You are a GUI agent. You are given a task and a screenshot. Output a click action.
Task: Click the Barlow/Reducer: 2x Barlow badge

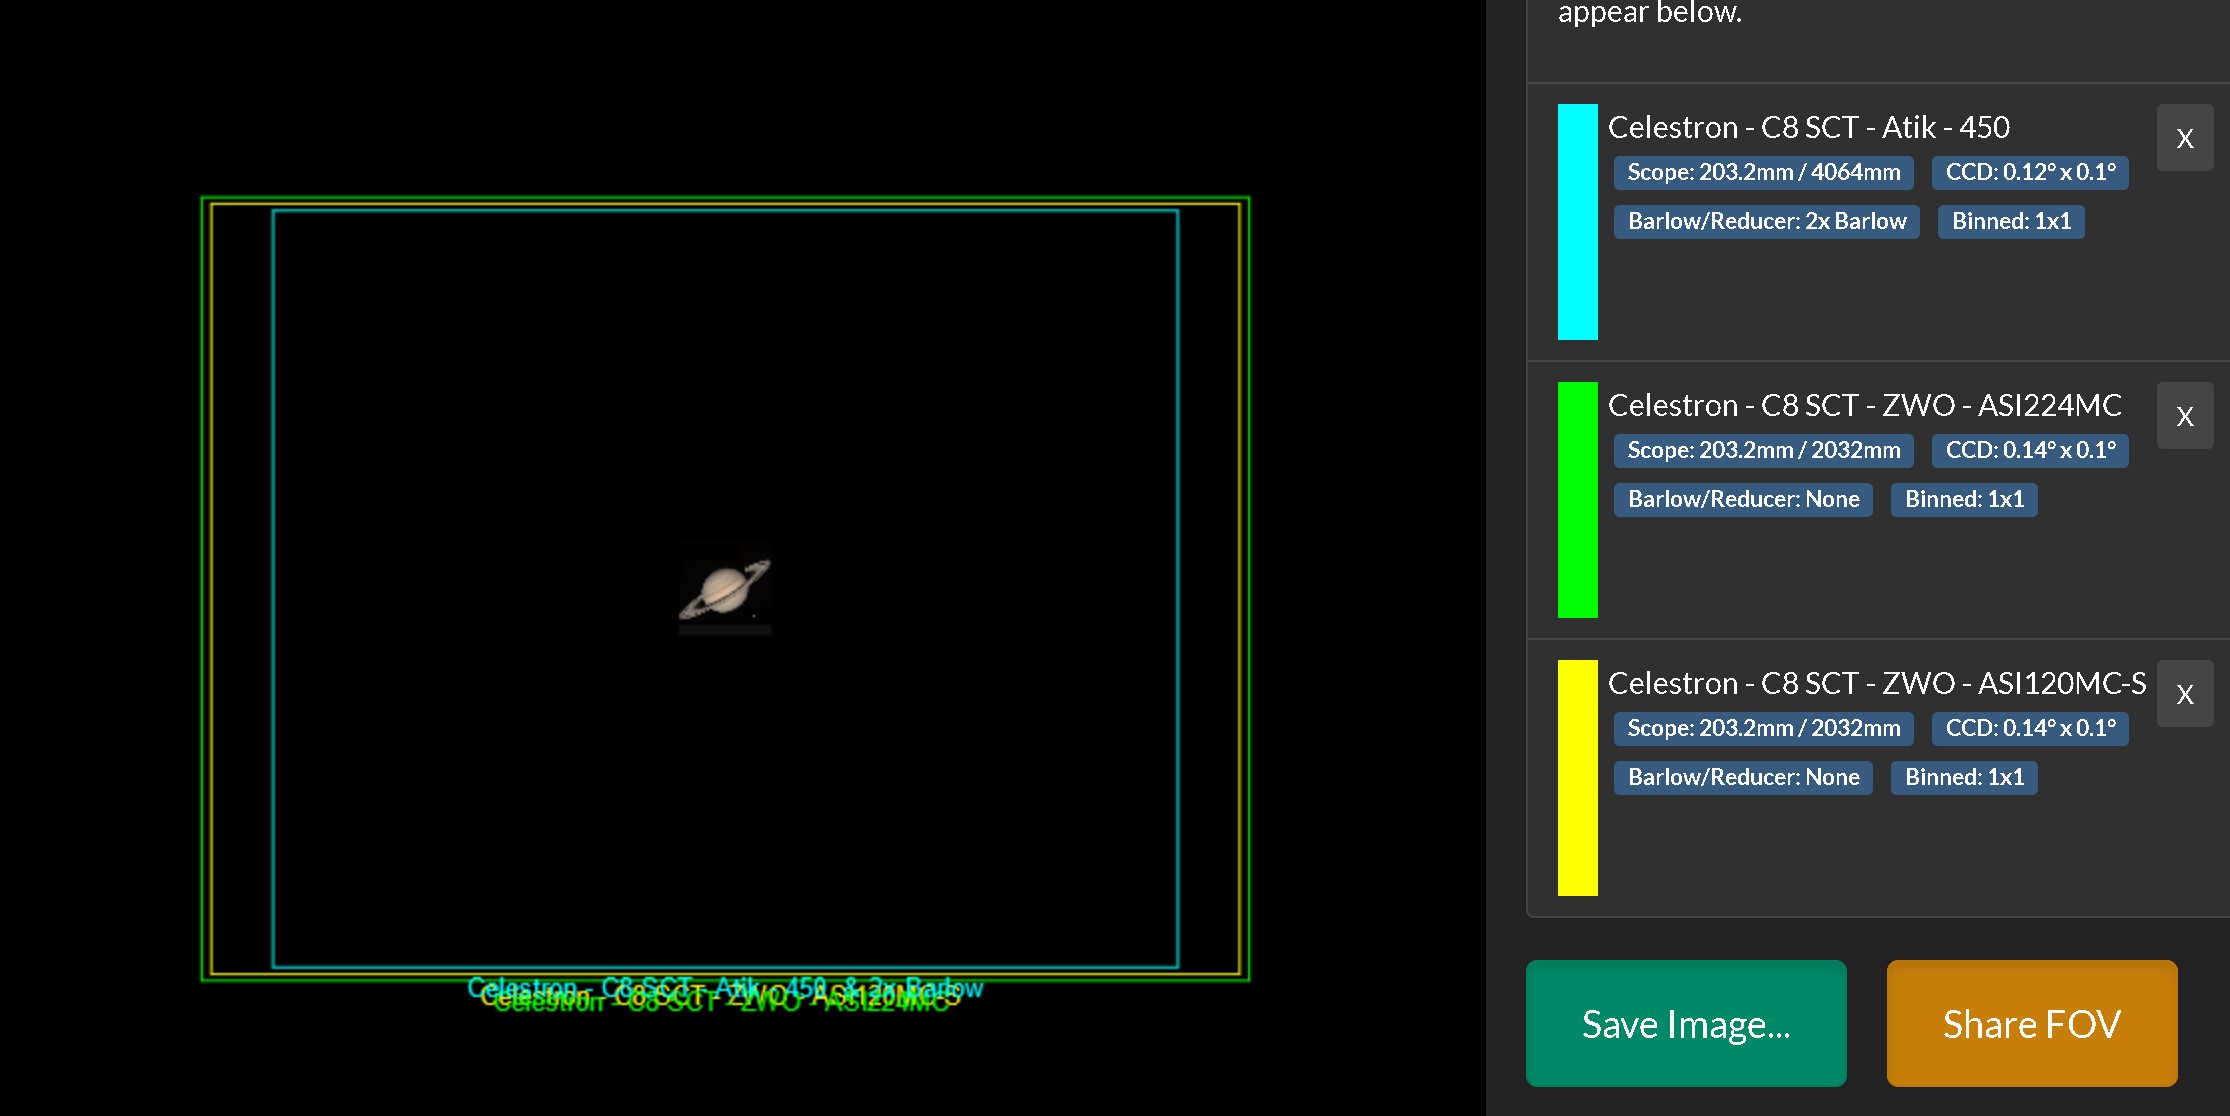pos(1766,221)
